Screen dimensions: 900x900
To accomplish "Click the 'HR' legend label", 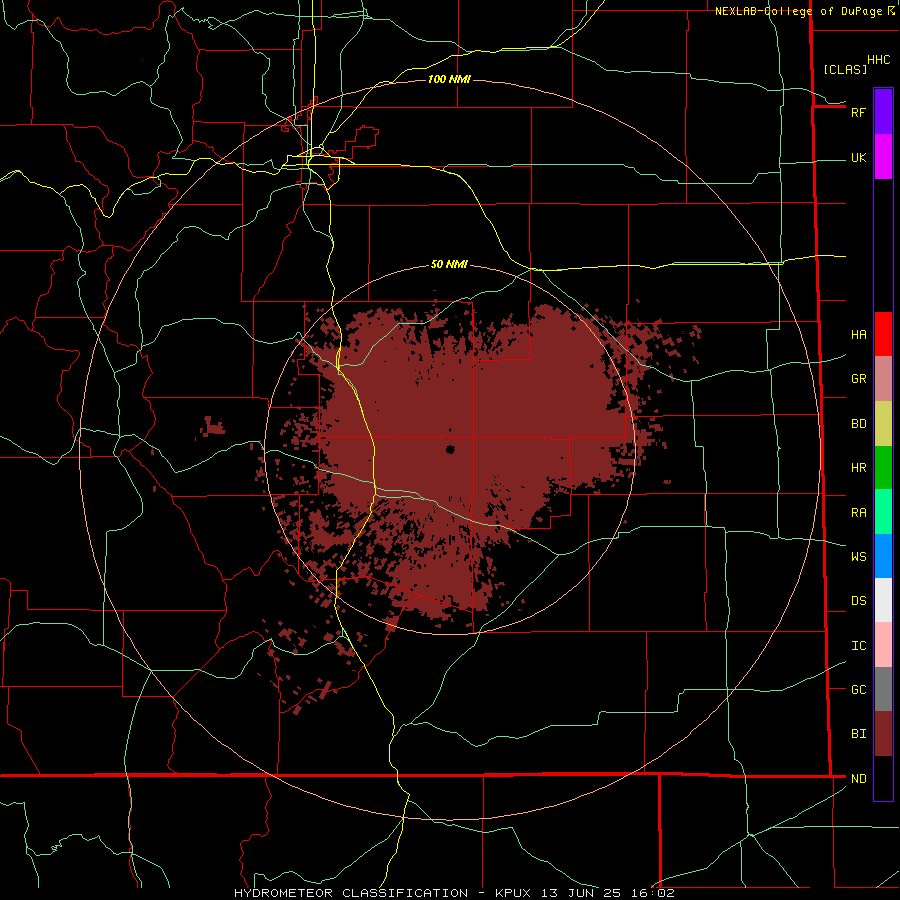I will tap(858, 468).
